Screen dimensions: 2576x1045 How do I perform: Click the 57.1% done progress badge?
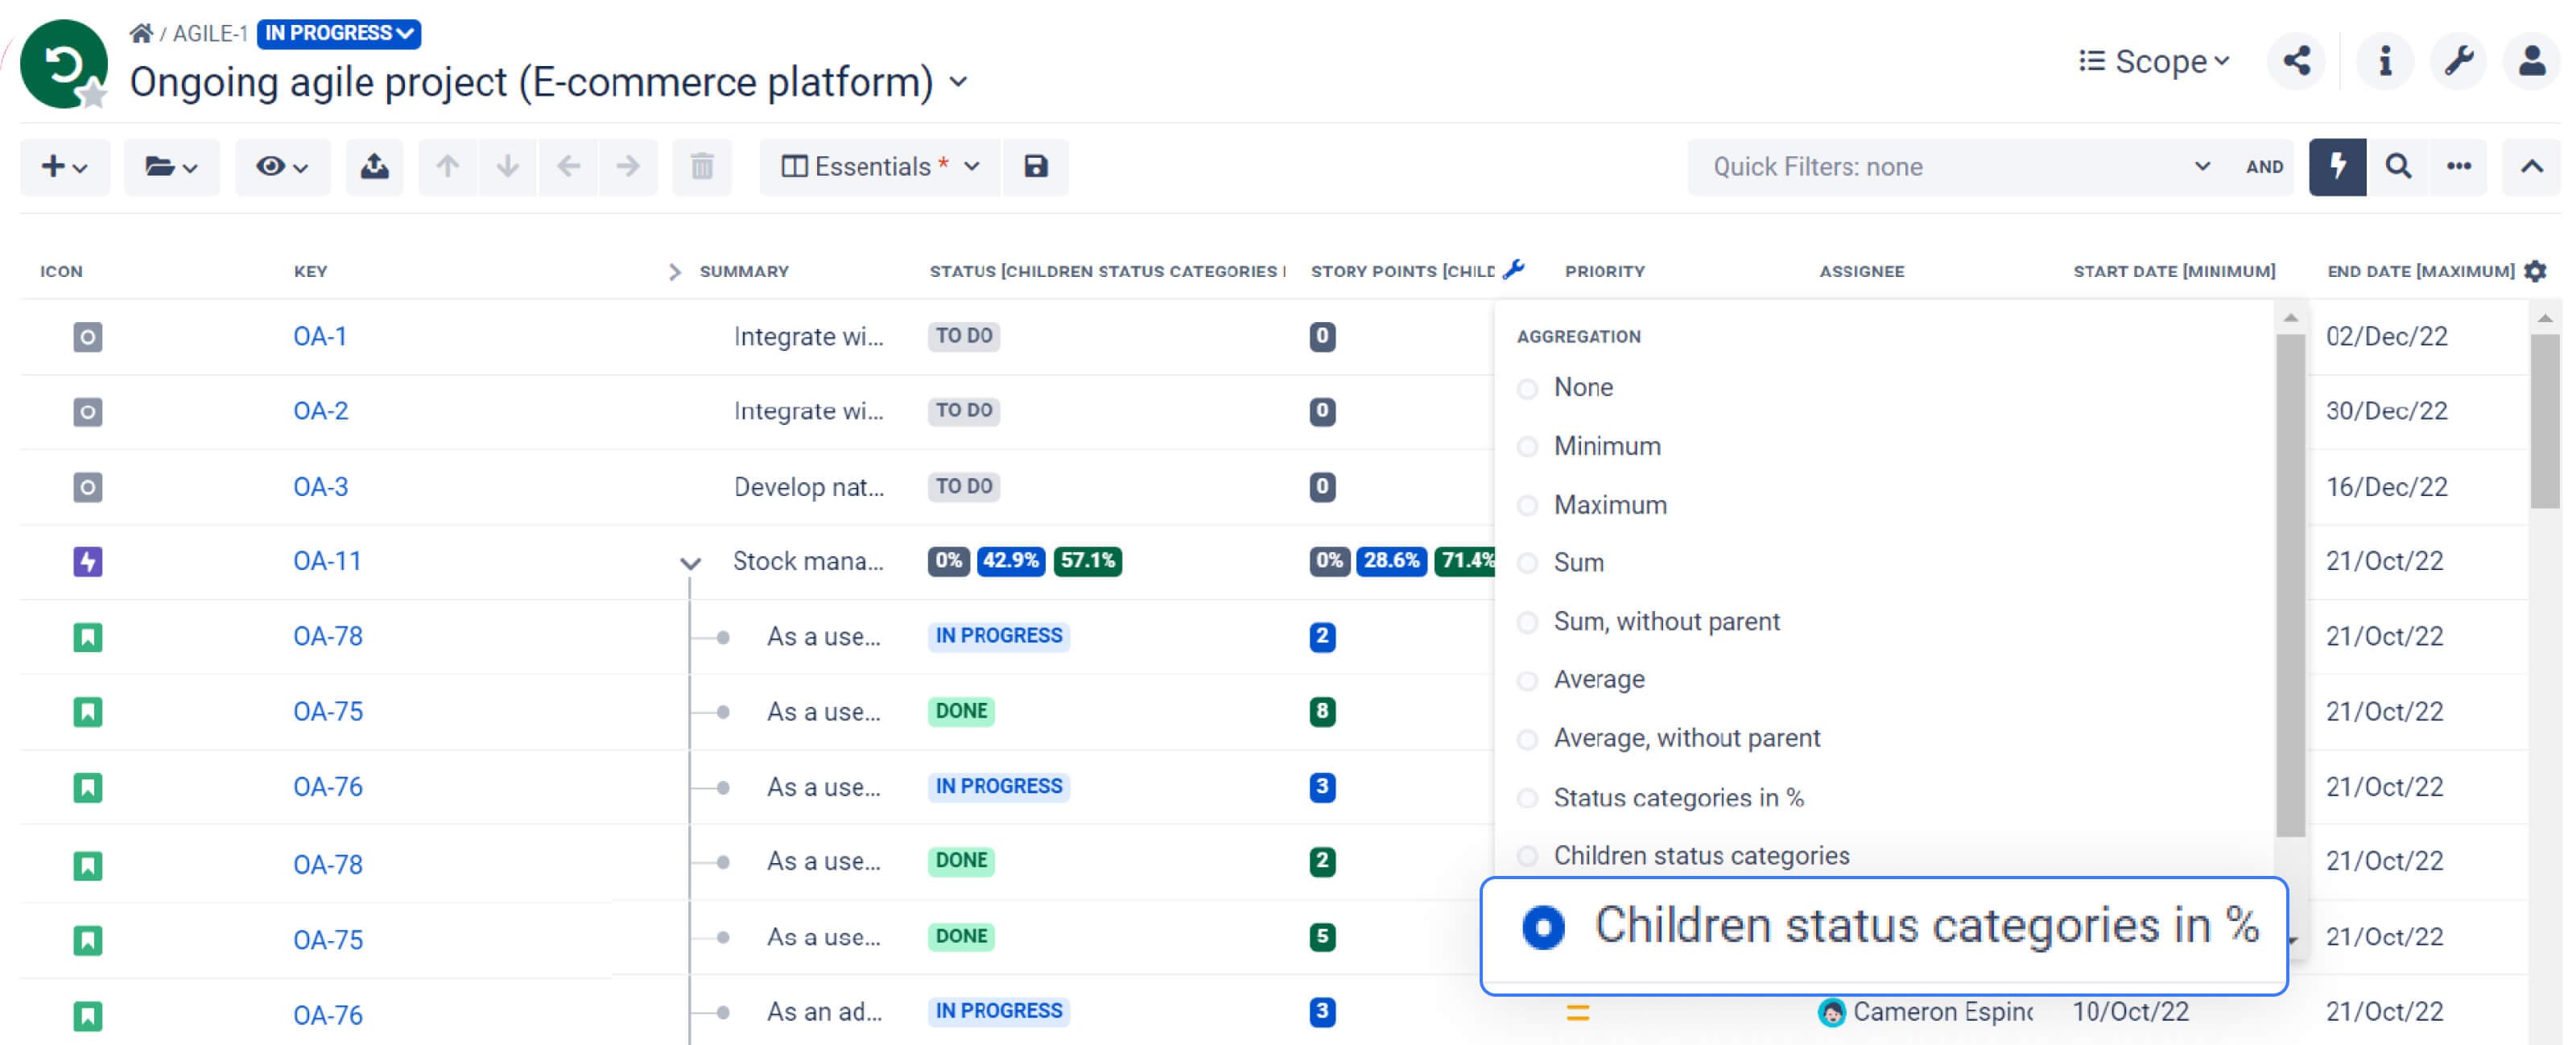tap(1088, 561)
